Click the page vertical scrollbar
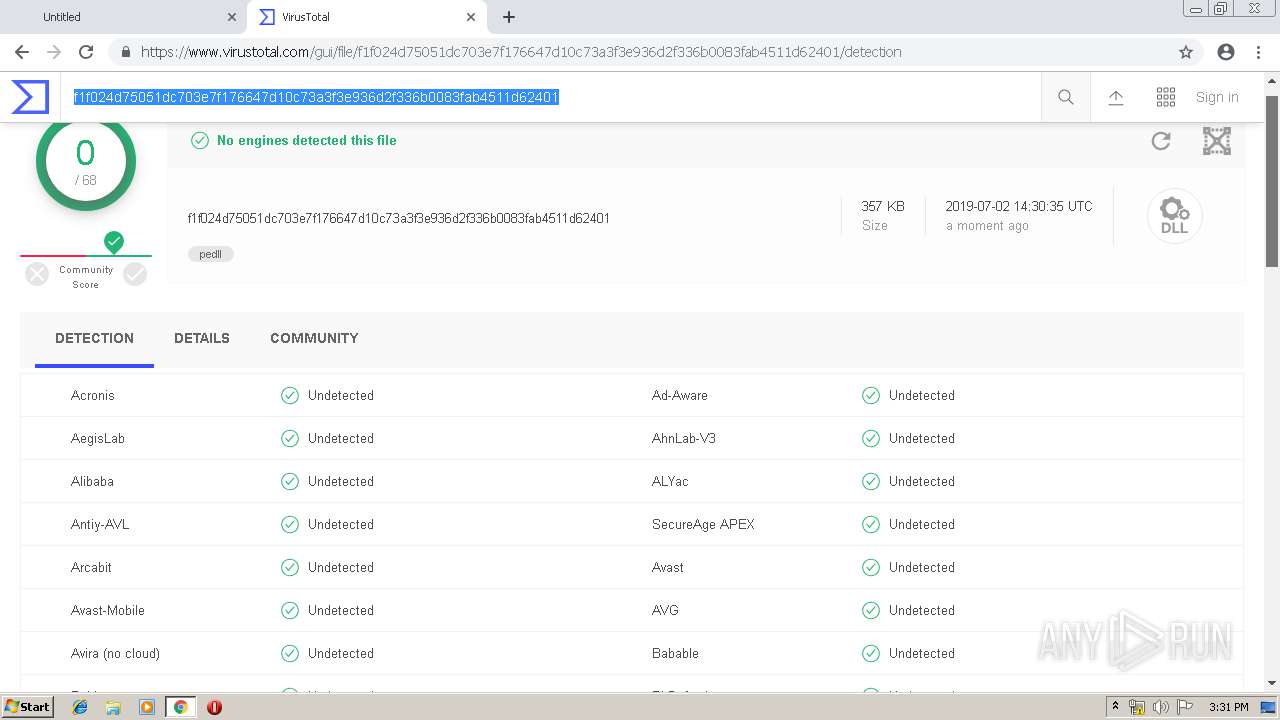The height and width of the screenshot is (720, 1280). pyautogui.click(x=1272, y=180)
